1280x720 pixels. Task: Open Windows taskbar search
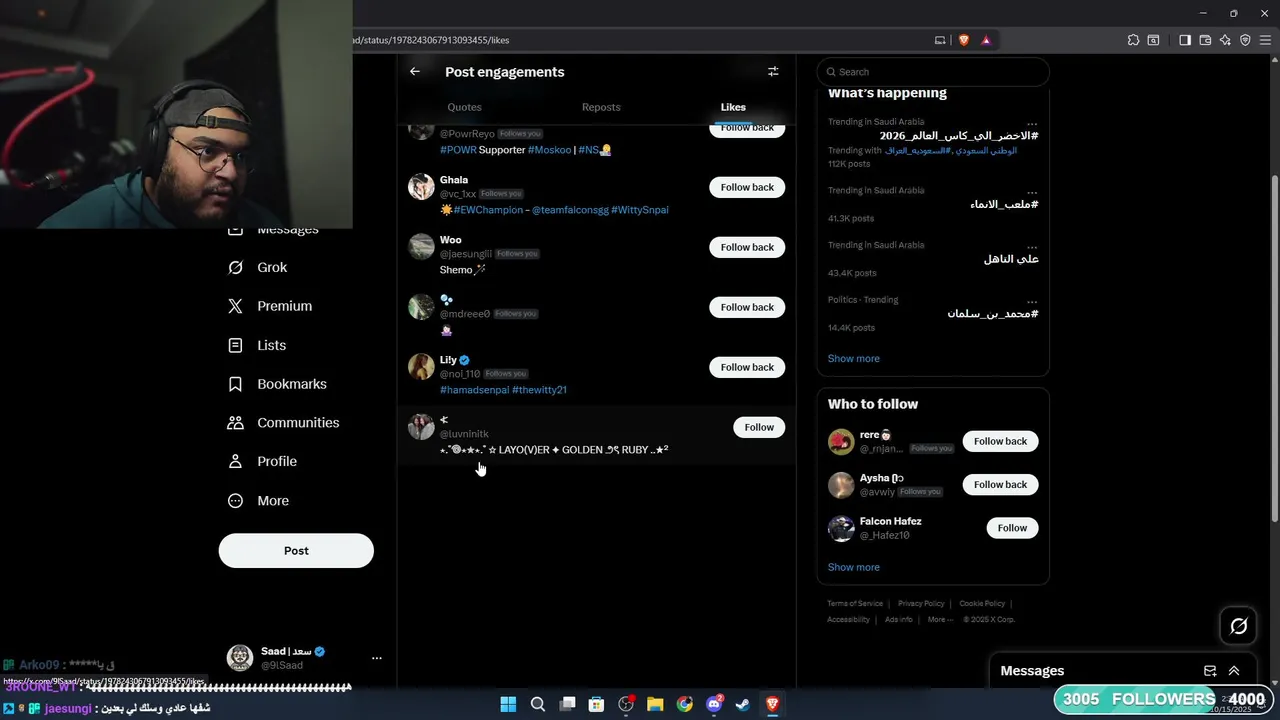[537, 704]
